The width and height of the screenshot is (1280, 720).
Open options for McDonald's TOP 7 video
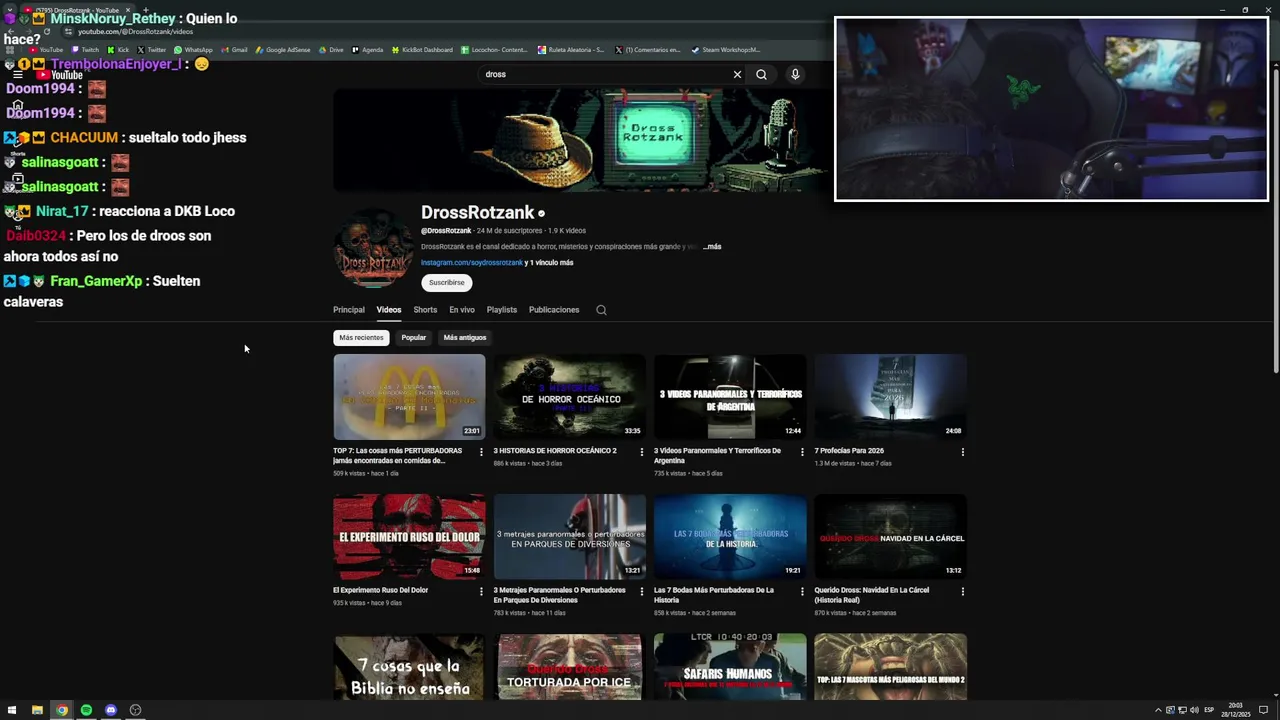click(481, 452)
